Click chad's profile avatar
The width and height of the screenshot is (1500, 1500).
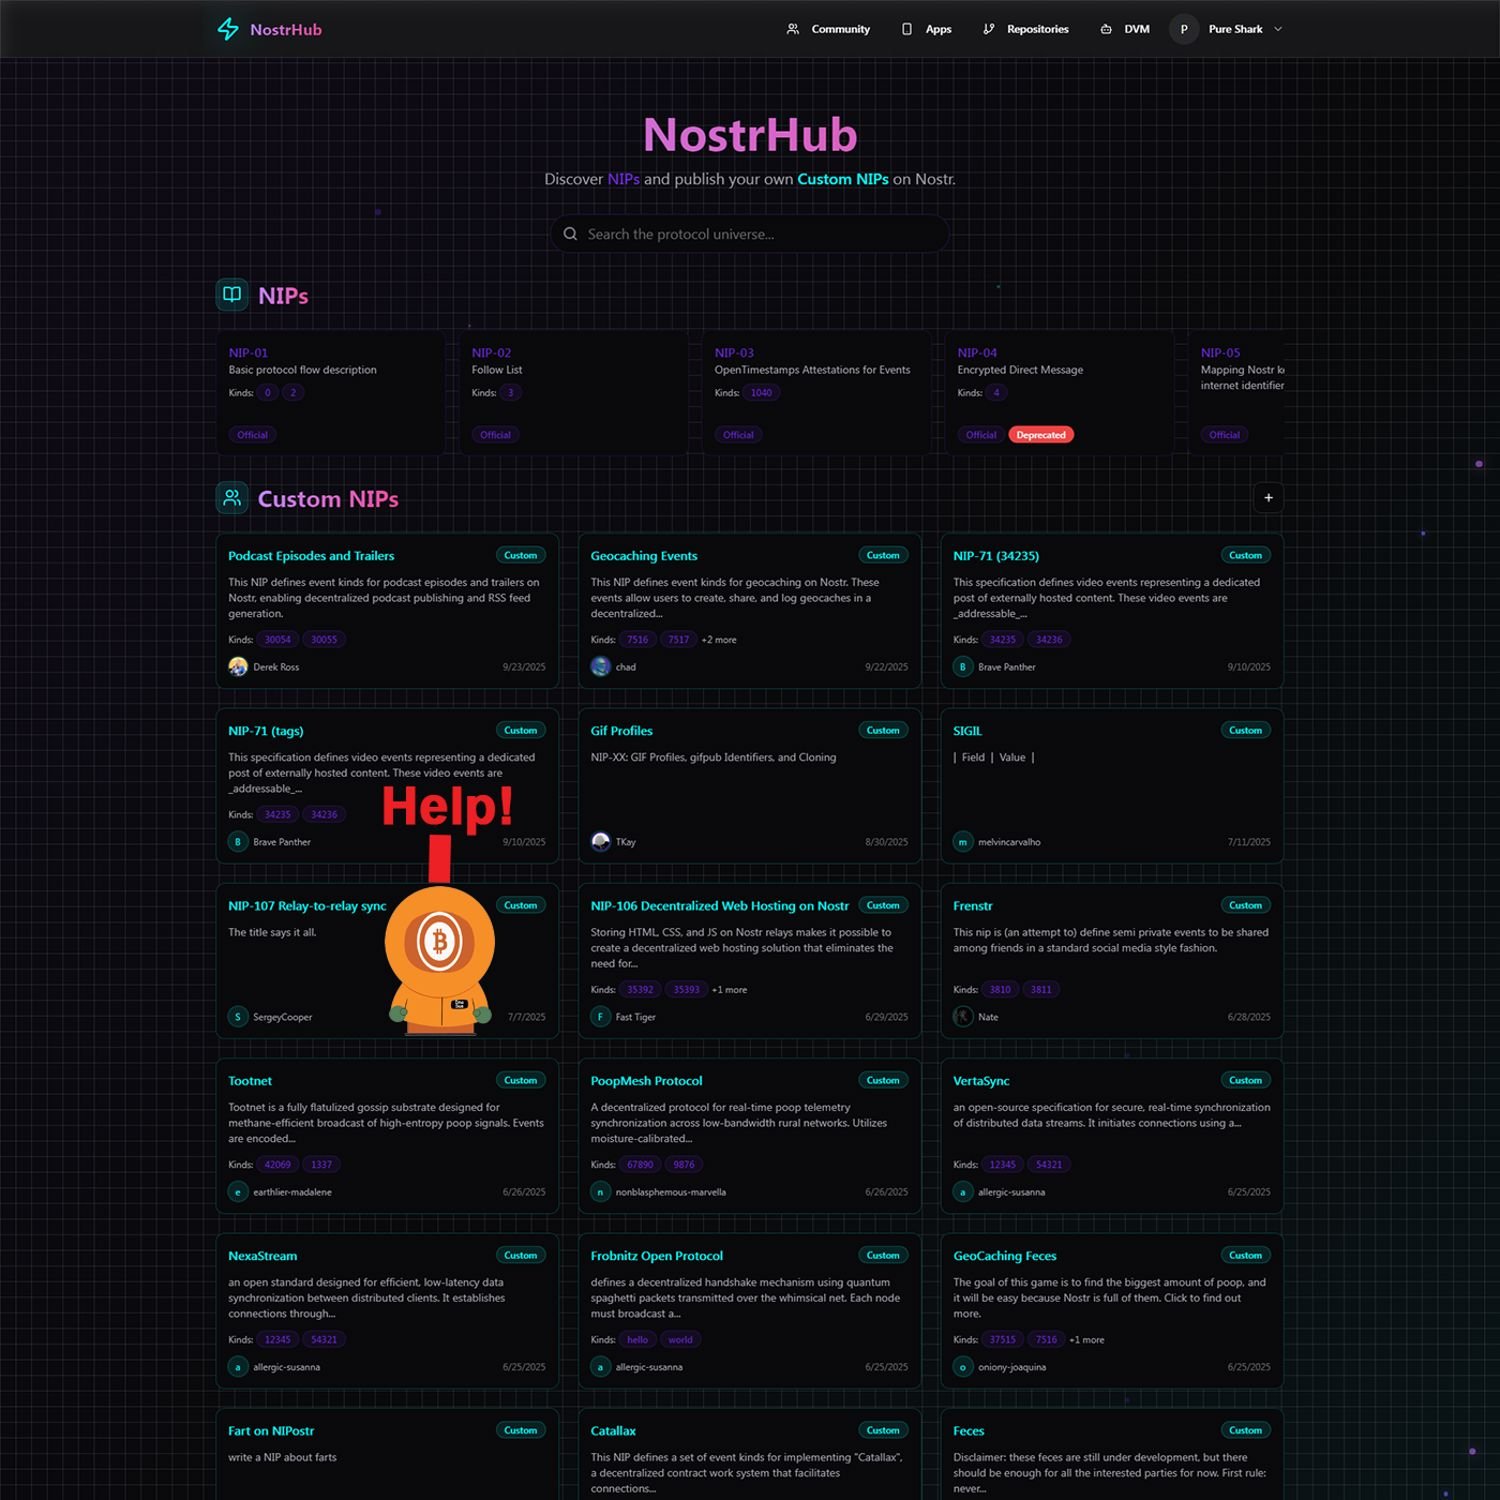[x=600, y=667]
